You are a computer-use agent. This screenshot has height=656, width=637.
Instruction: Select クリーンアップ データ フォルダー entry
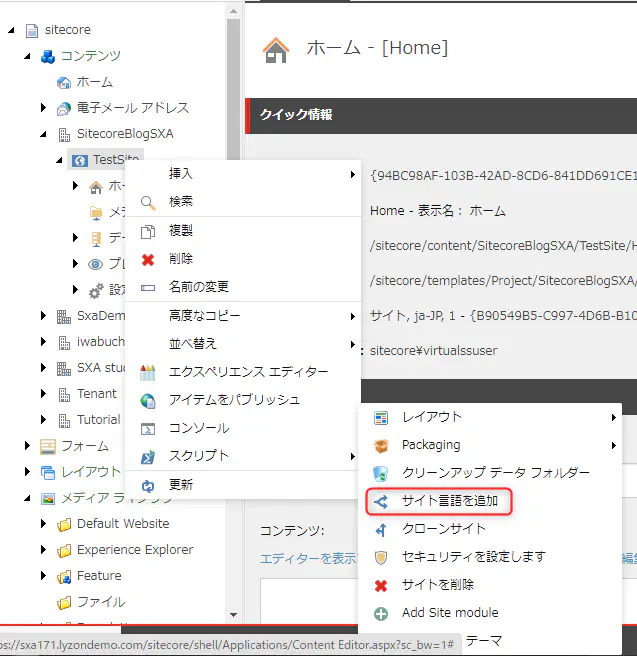tap(490, 473)
